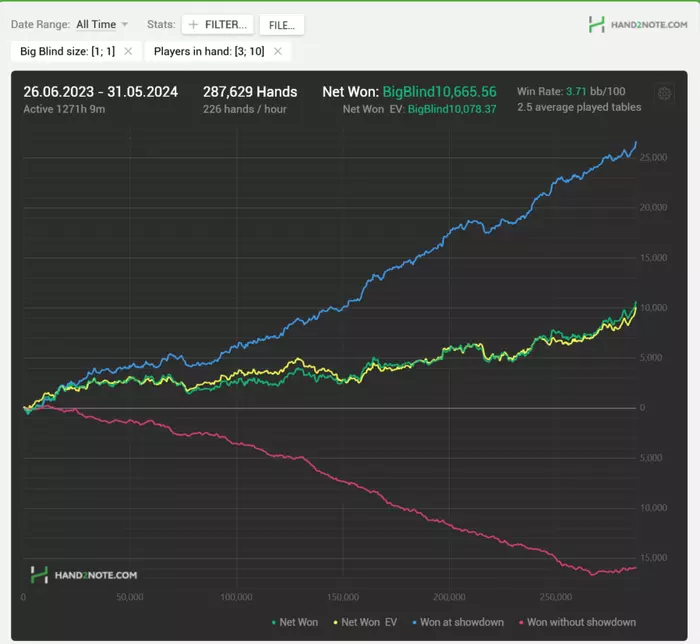
Task: Click the 200,000 x-axis label
Action: (450, 597)
